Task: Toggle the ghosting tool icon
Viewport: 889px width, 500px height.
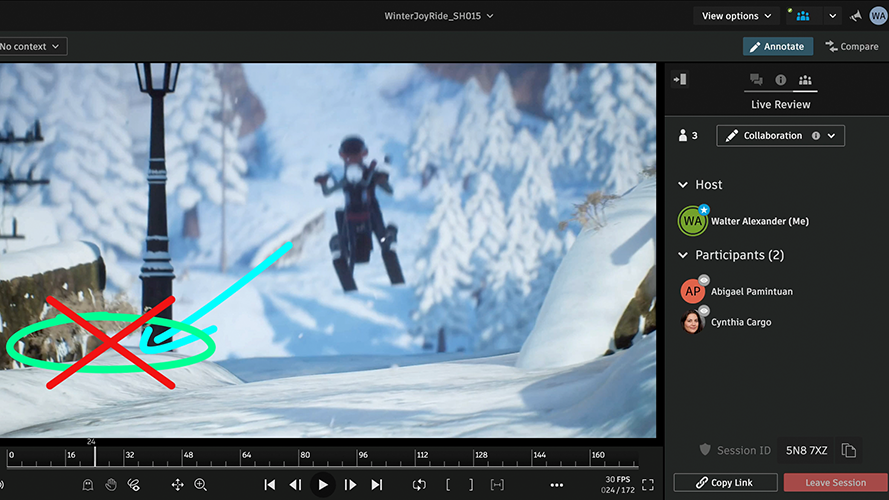Action: 87,485
